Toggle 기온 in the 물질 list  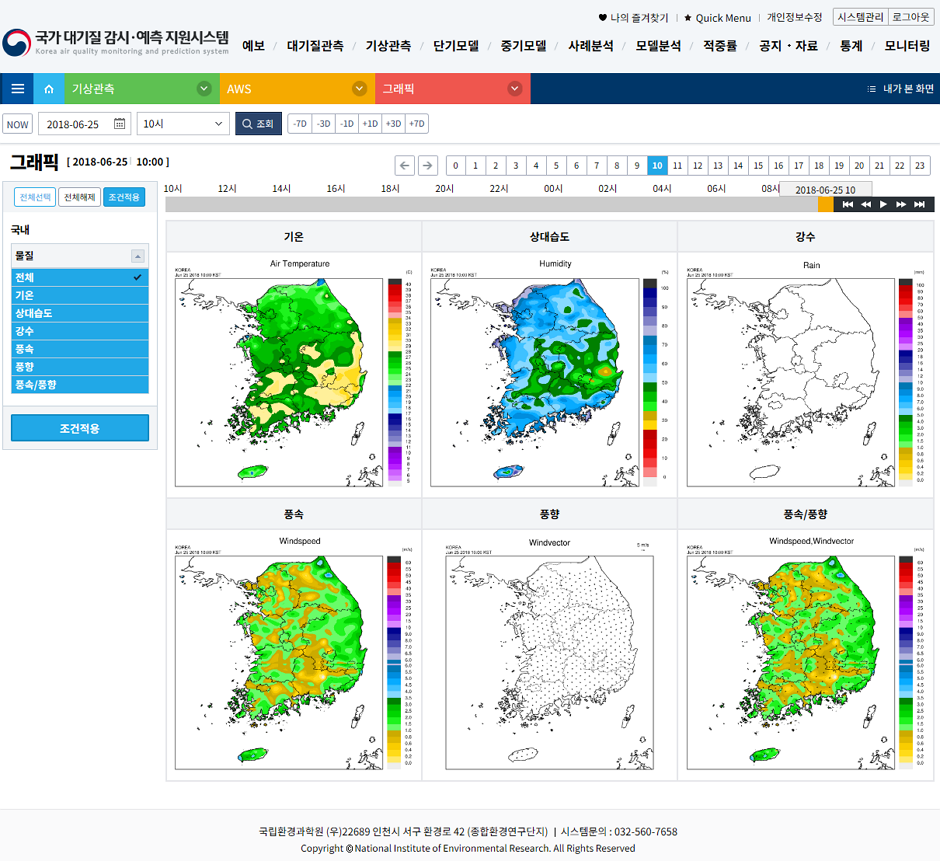tap(80, 295)
